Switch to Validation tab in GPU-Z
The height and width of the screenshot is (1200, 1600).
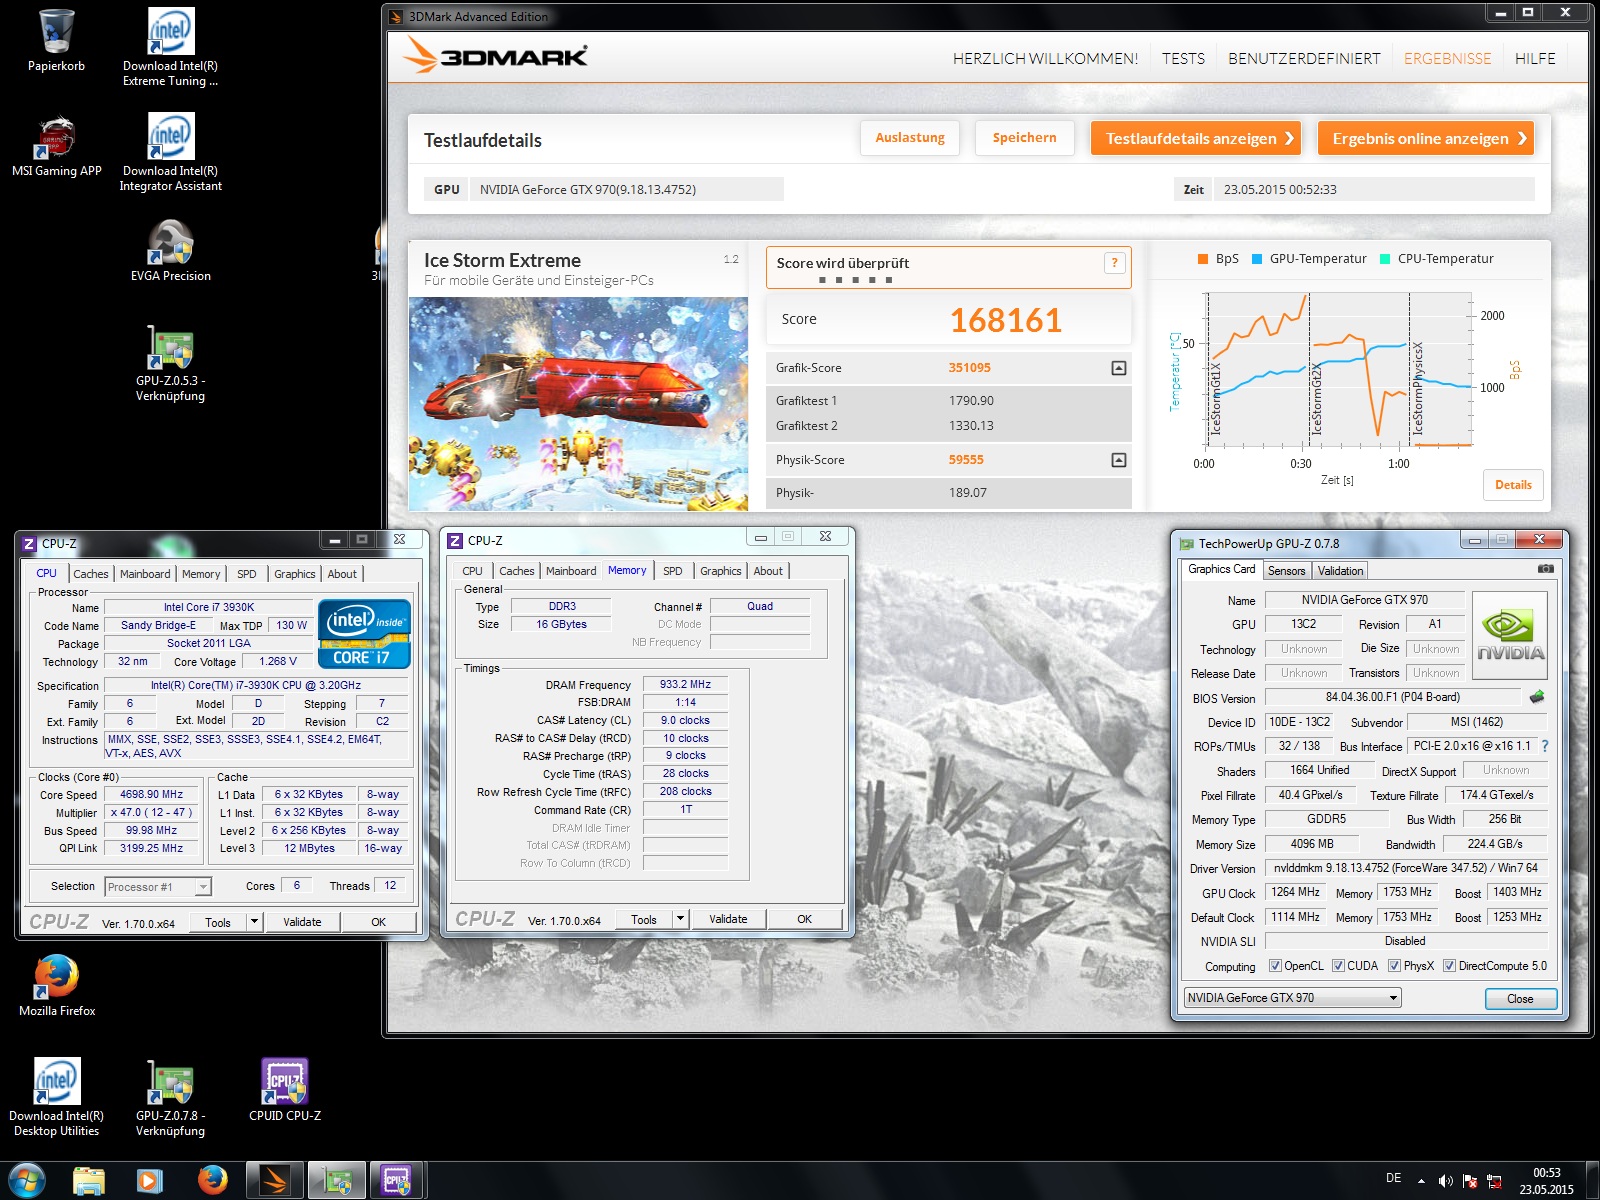click(x=1340, y=571)
